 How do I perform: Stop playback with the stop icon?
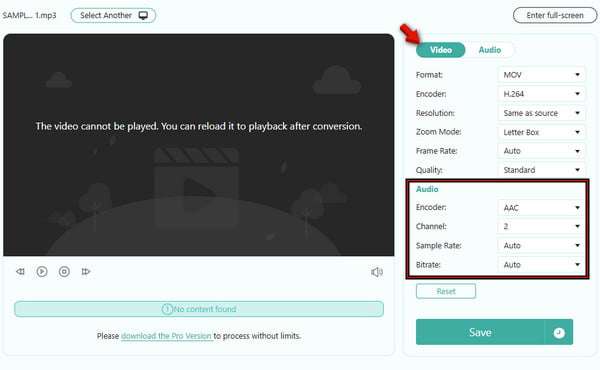tap(64, 272)
